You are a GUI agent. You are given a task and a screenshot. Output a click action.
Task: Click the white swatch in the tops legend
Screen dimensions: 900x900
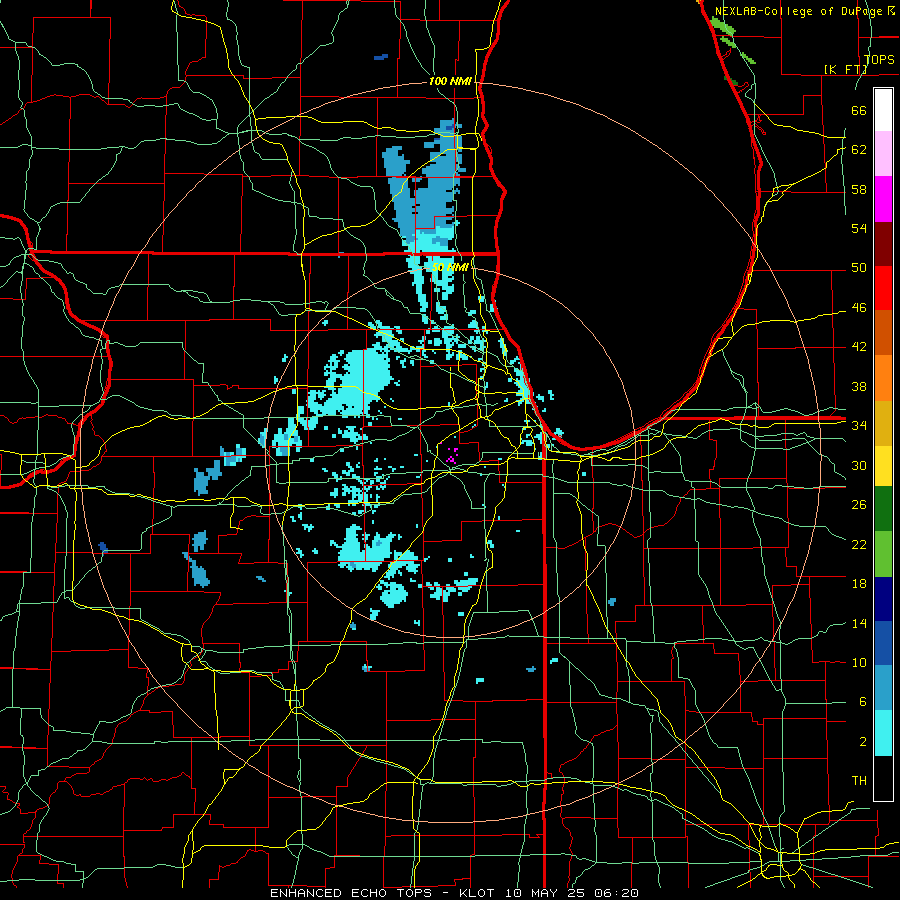coord(883,110)
